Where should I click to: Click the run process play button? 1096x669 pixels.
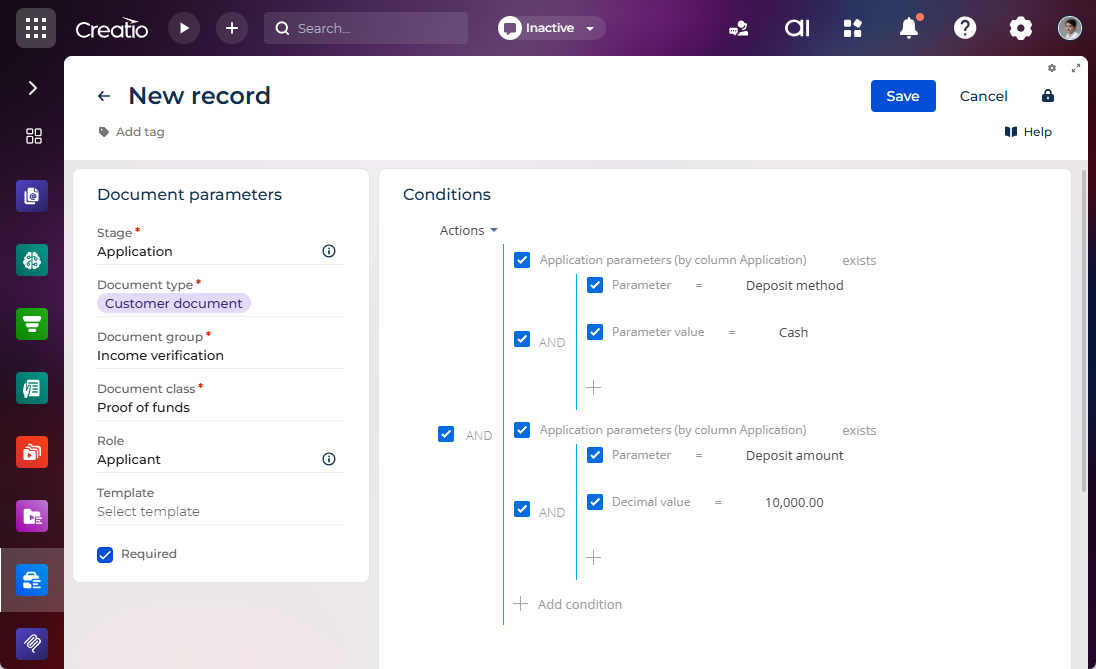click(x=184, y=28)
